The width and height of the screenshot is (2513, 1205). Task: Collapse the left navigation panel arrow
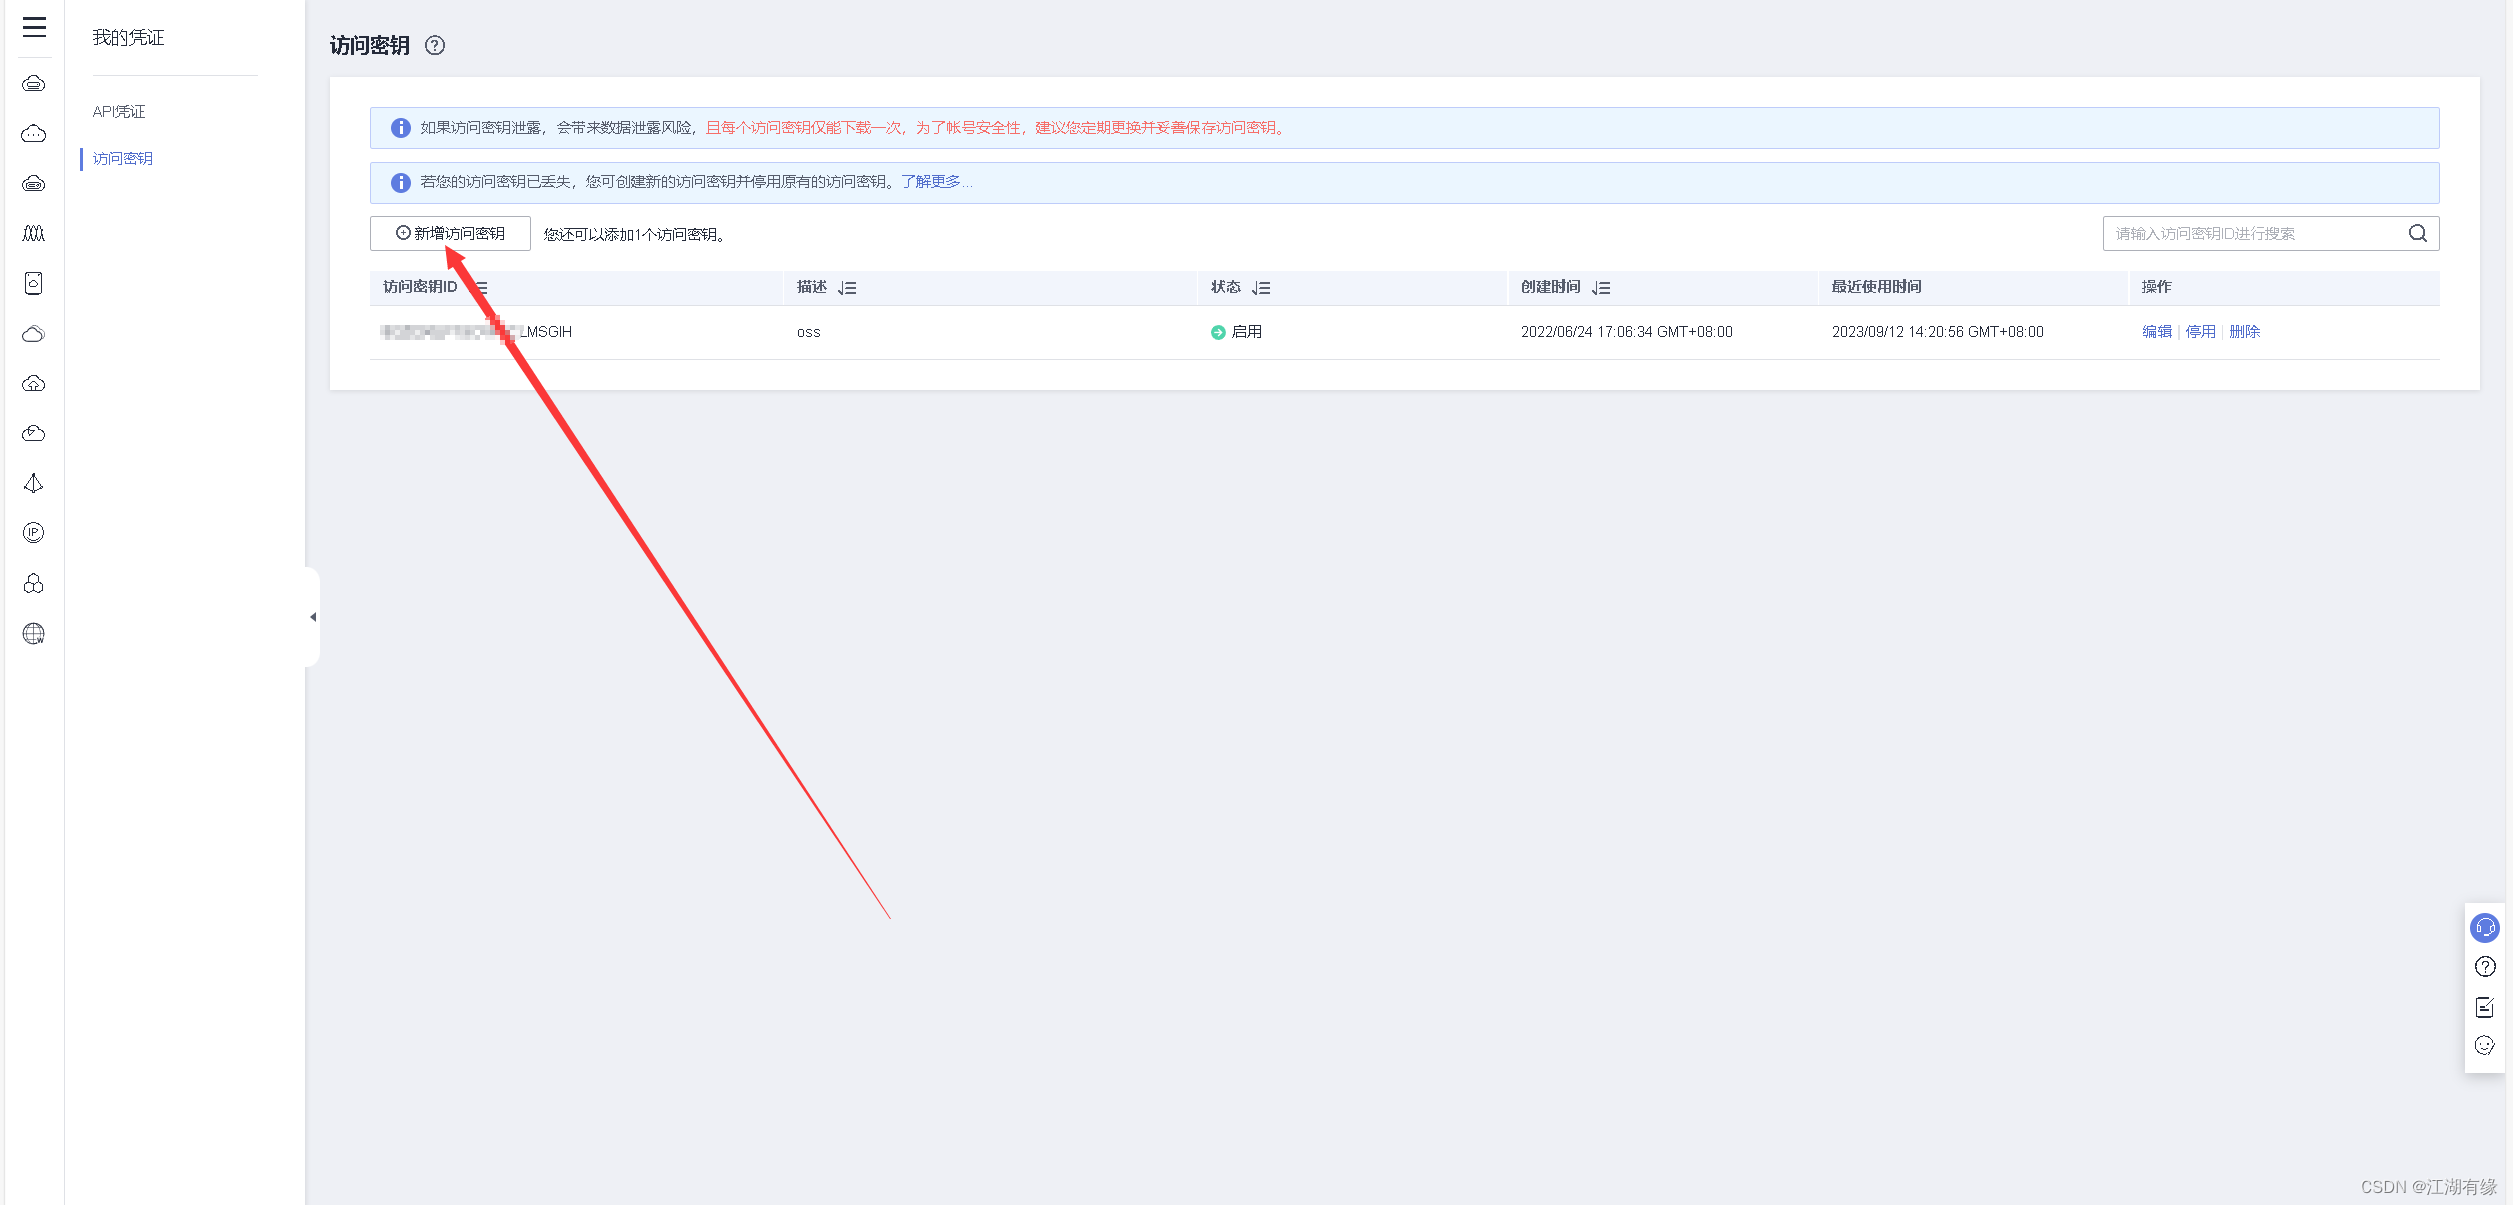point(313,617)
